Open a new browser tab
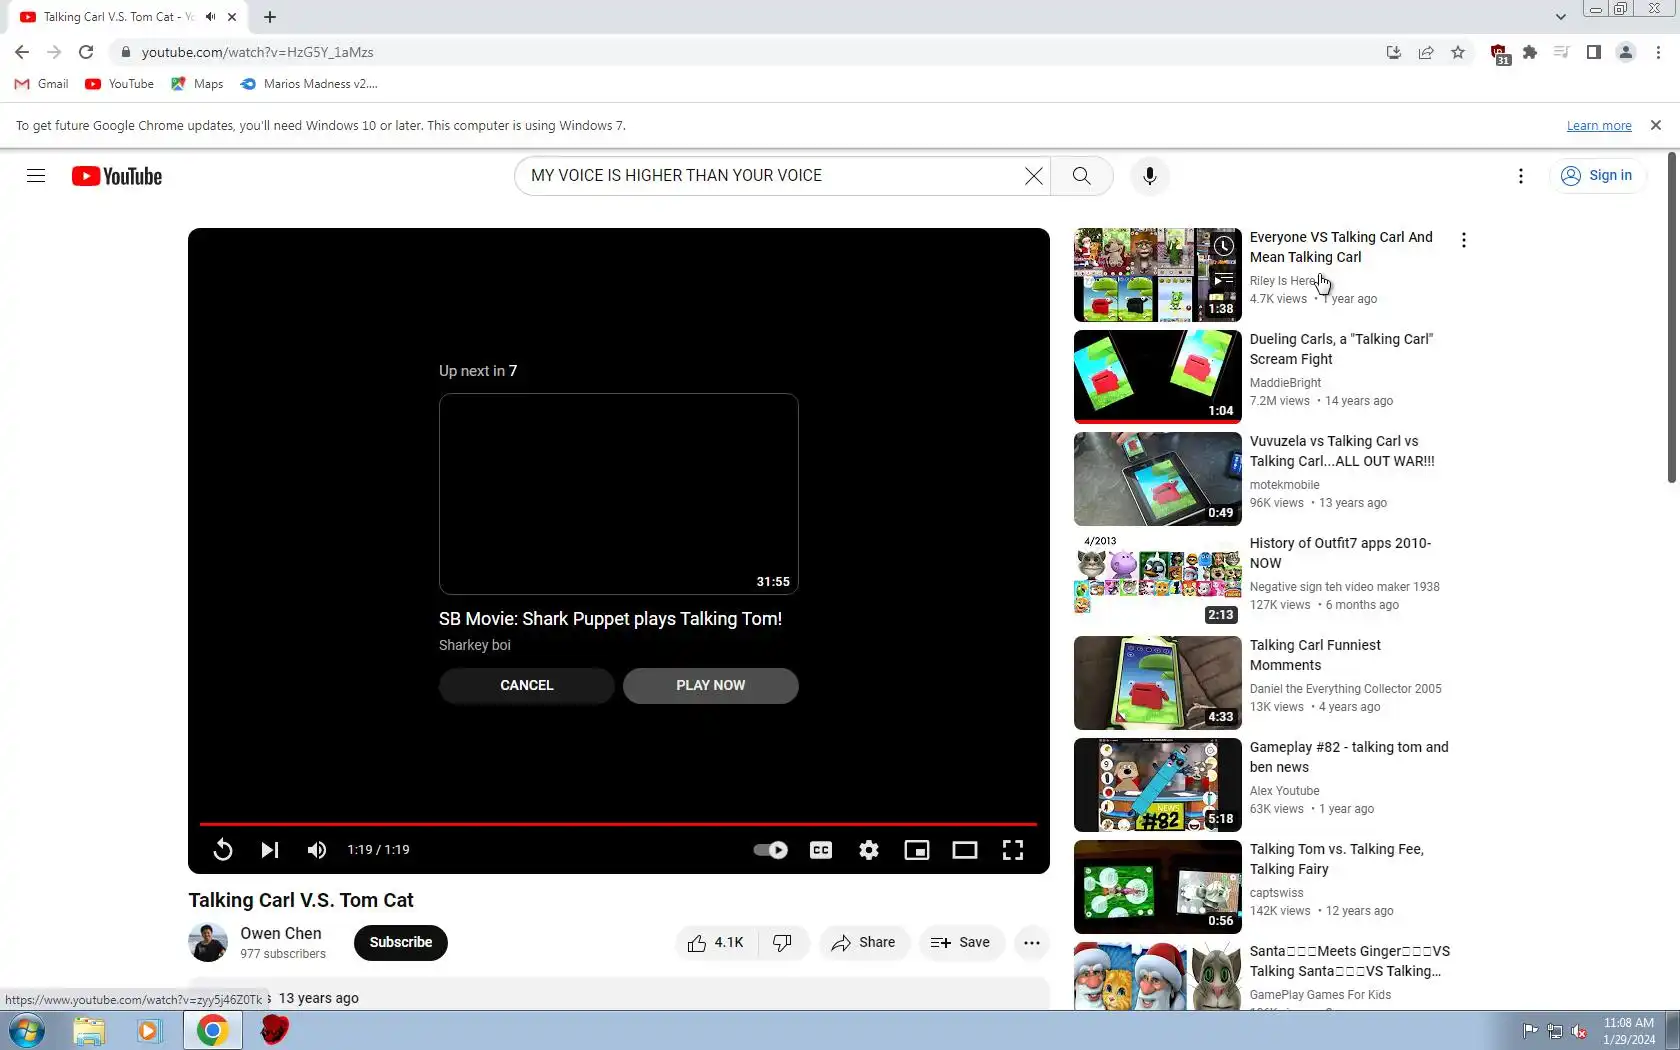This screenshot has height=1050, width=1680. pyautogui.click(x=270, y=17)
